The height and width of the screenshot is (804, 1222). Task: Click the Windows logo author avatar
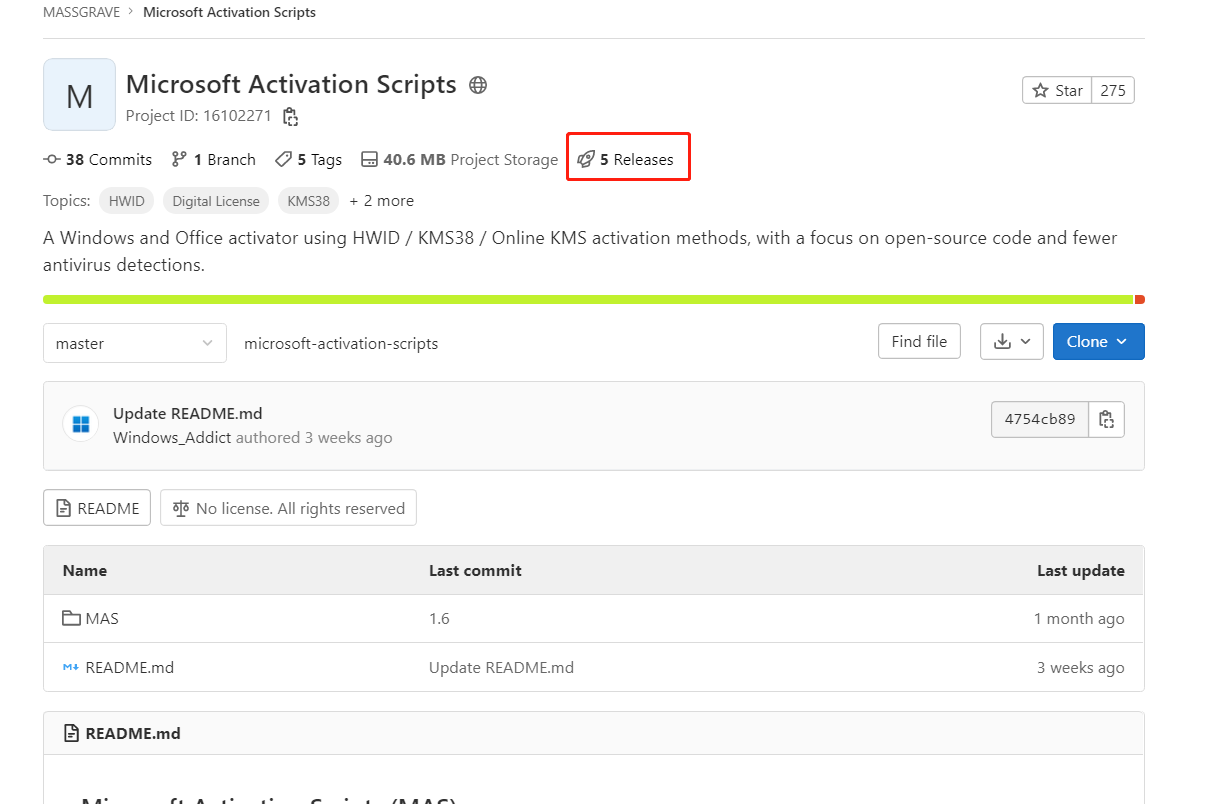81,424
